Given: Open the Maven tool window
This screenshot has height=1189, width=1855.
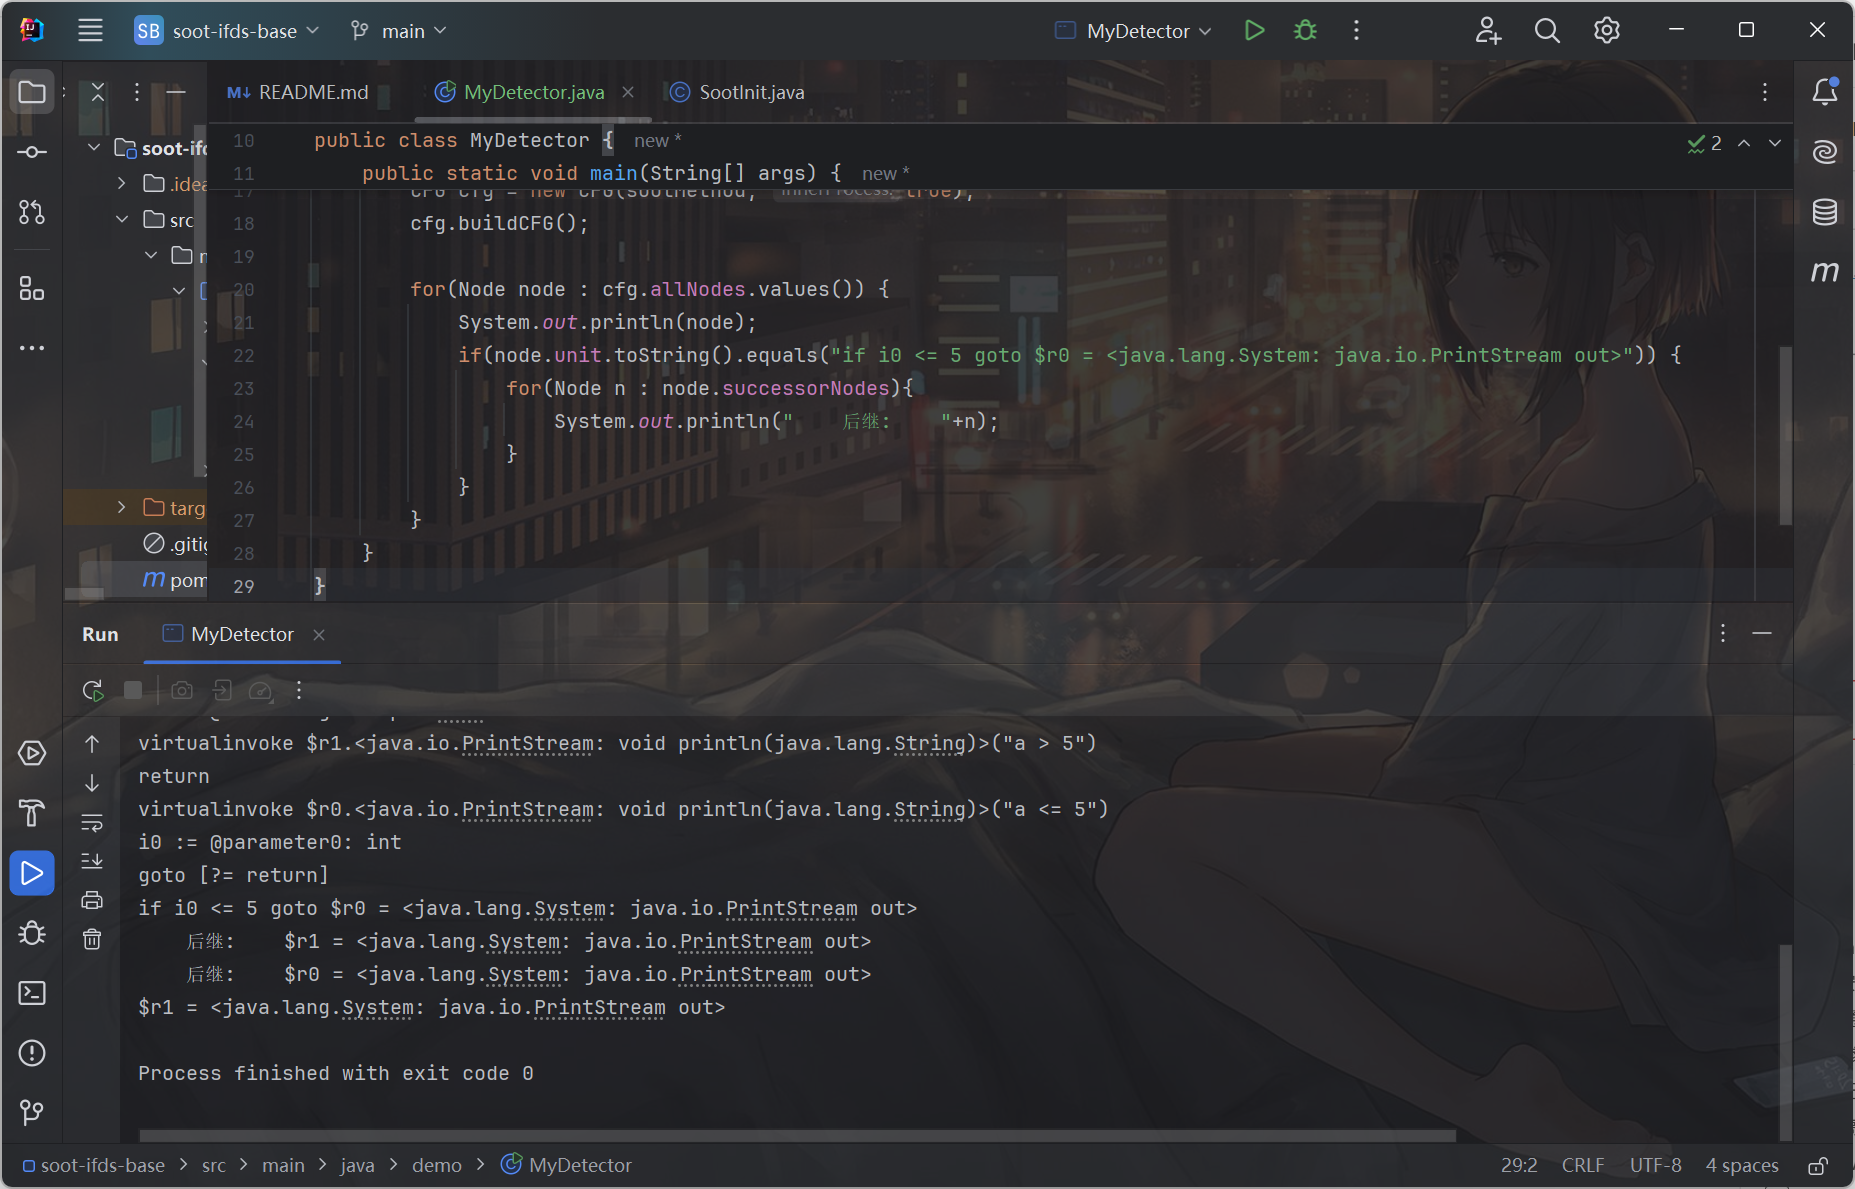Looking at the screenshot, I should (1824, 272).
